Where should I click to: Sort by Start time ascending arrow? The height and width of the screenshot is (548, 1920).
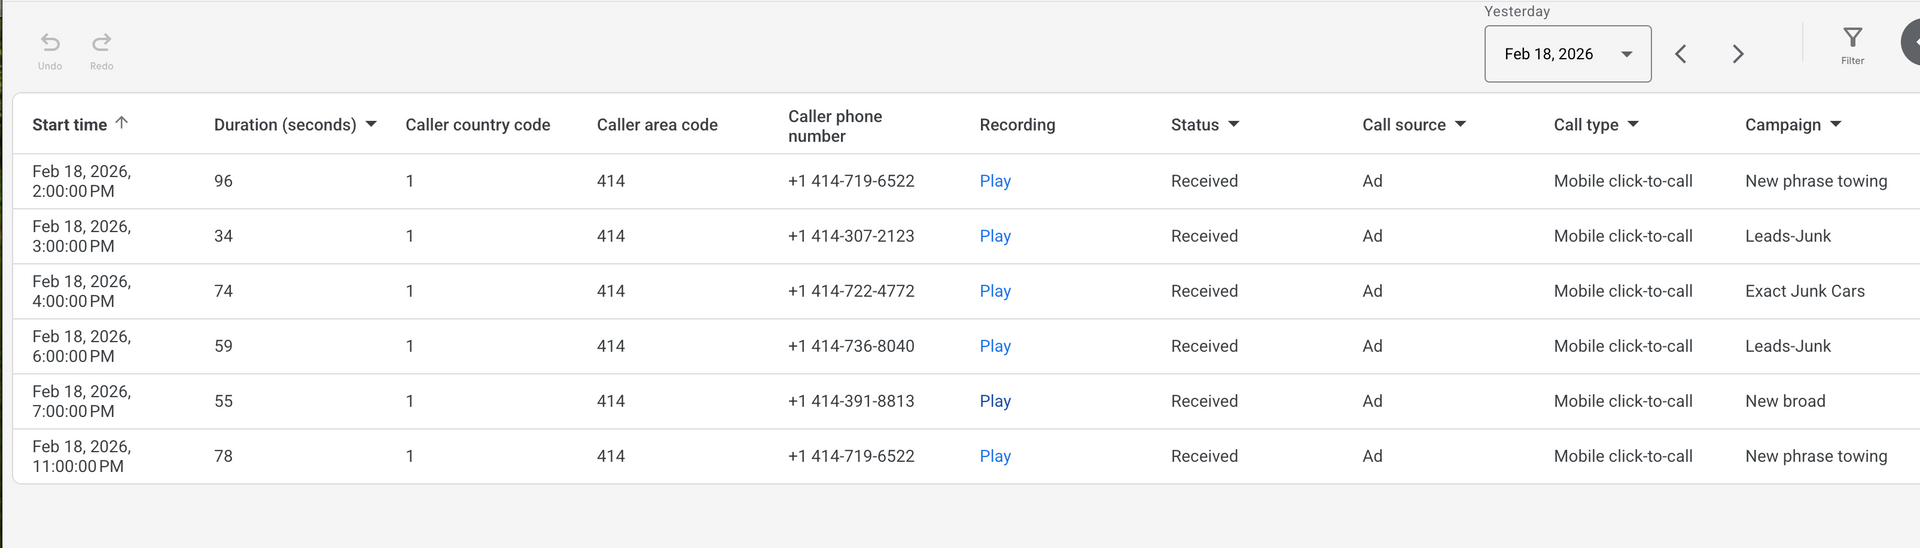(122, 123)
